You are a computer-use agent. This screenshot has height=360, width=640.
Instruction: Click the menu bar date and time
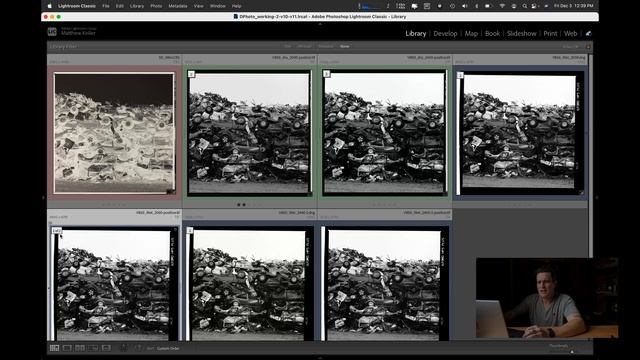point(574,6)
